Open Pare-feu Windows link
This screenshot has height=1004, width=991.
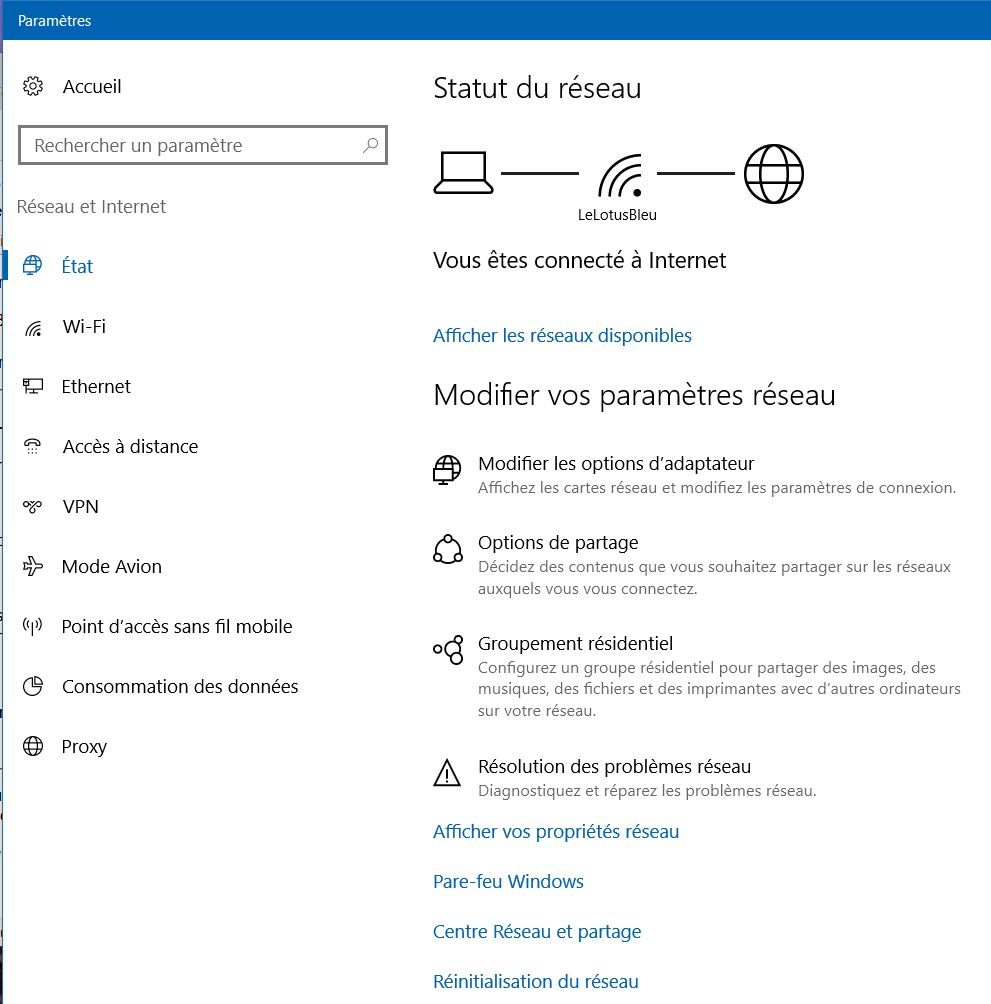[x=508, y=882]
